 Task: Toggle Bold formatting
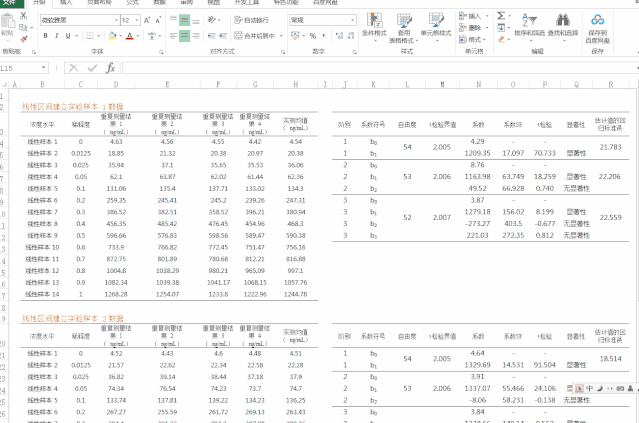pos(45,36)
